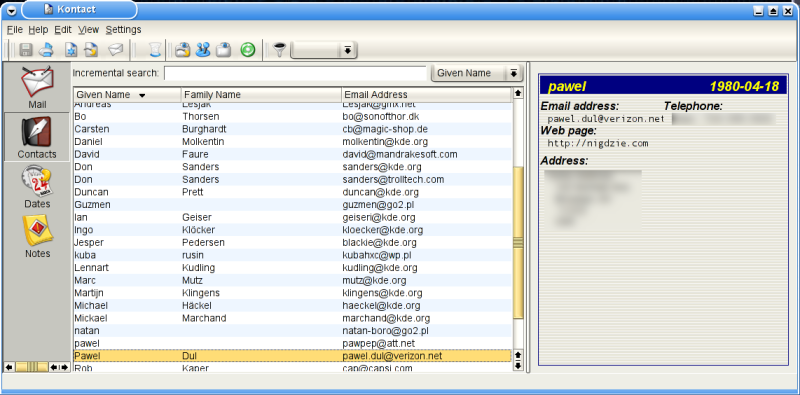Select the pawpep@att.net contact row
This screenshot has width=800, height=395.
[292, 343]
